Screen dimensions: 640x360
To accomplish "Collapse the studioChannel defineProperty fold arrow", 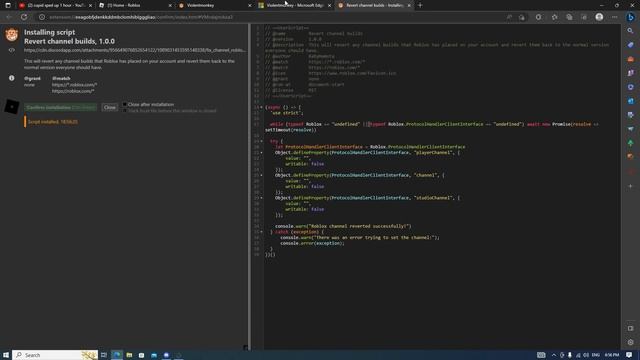I will pos(262,198).
